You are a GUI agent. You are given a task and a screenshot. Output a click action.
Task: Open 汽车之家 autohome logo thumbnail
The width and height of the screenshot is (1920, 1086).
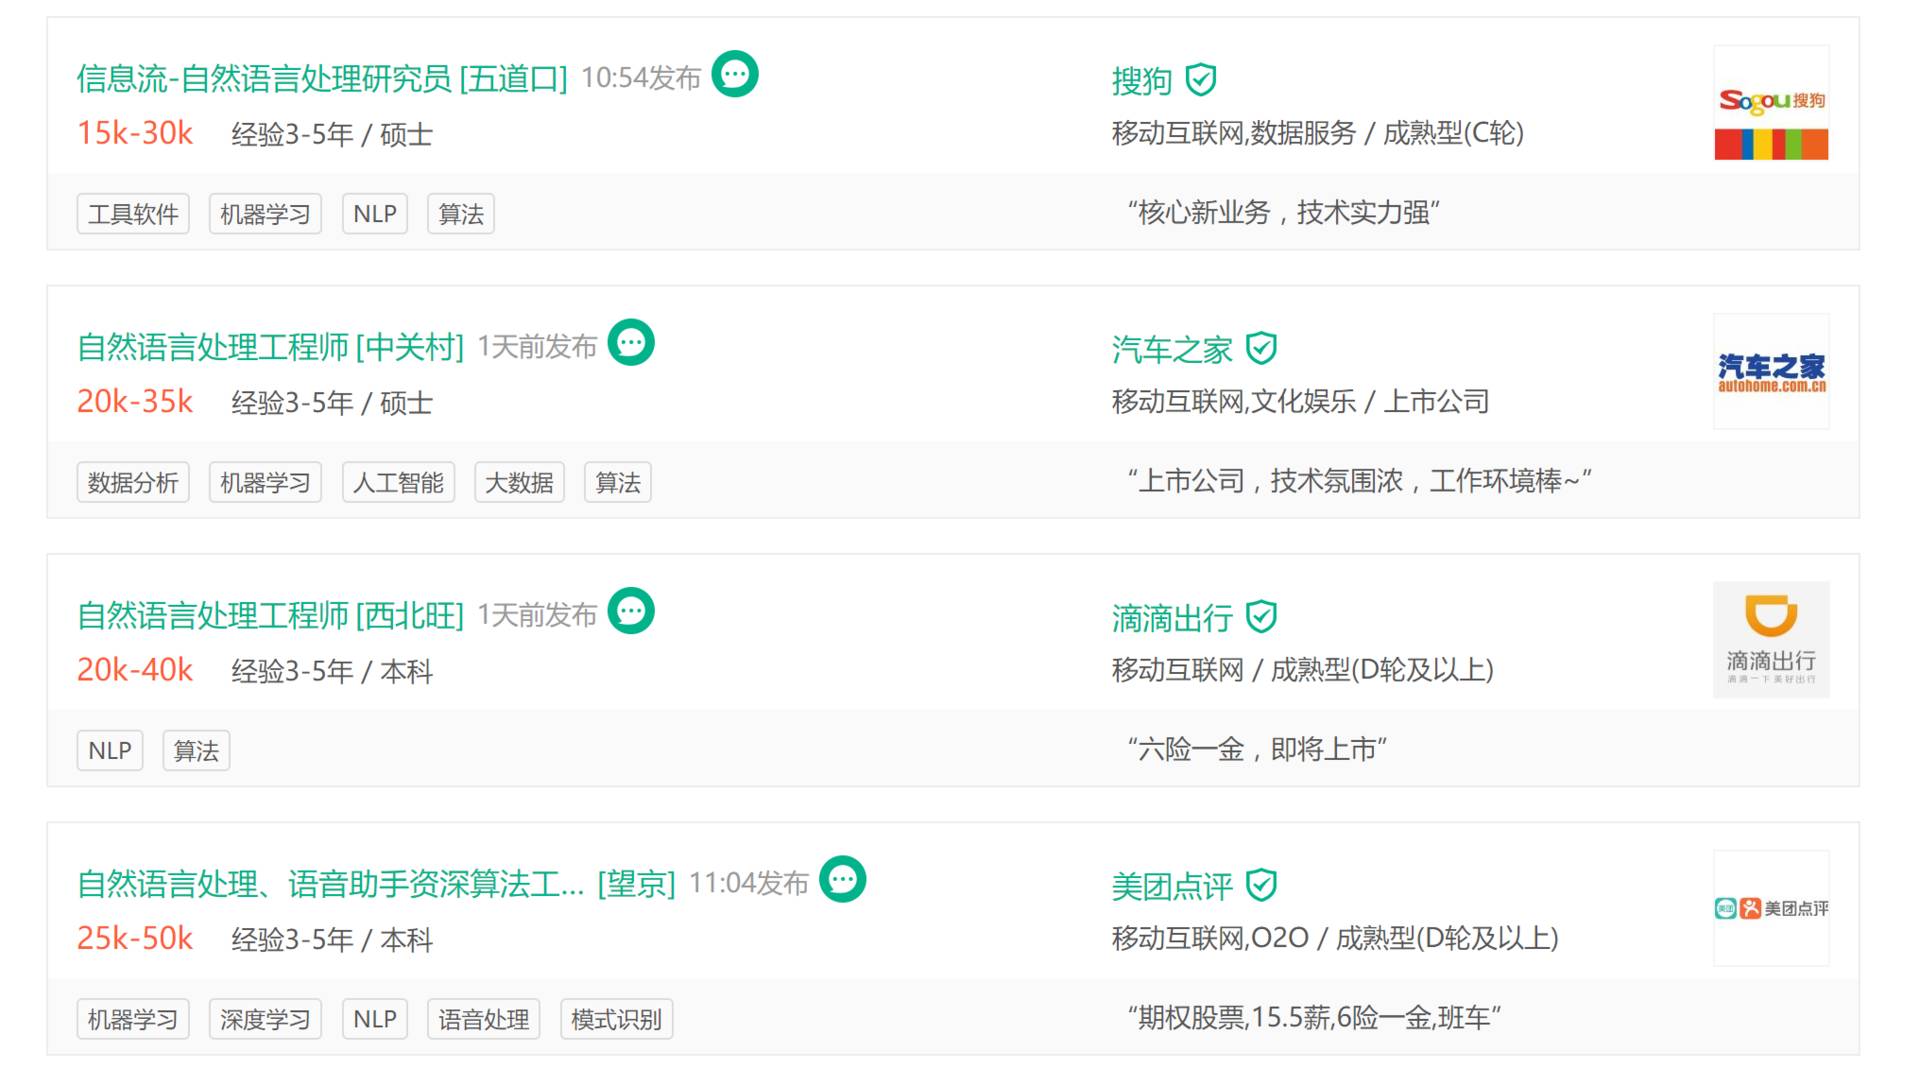[x=1770, y=372]
